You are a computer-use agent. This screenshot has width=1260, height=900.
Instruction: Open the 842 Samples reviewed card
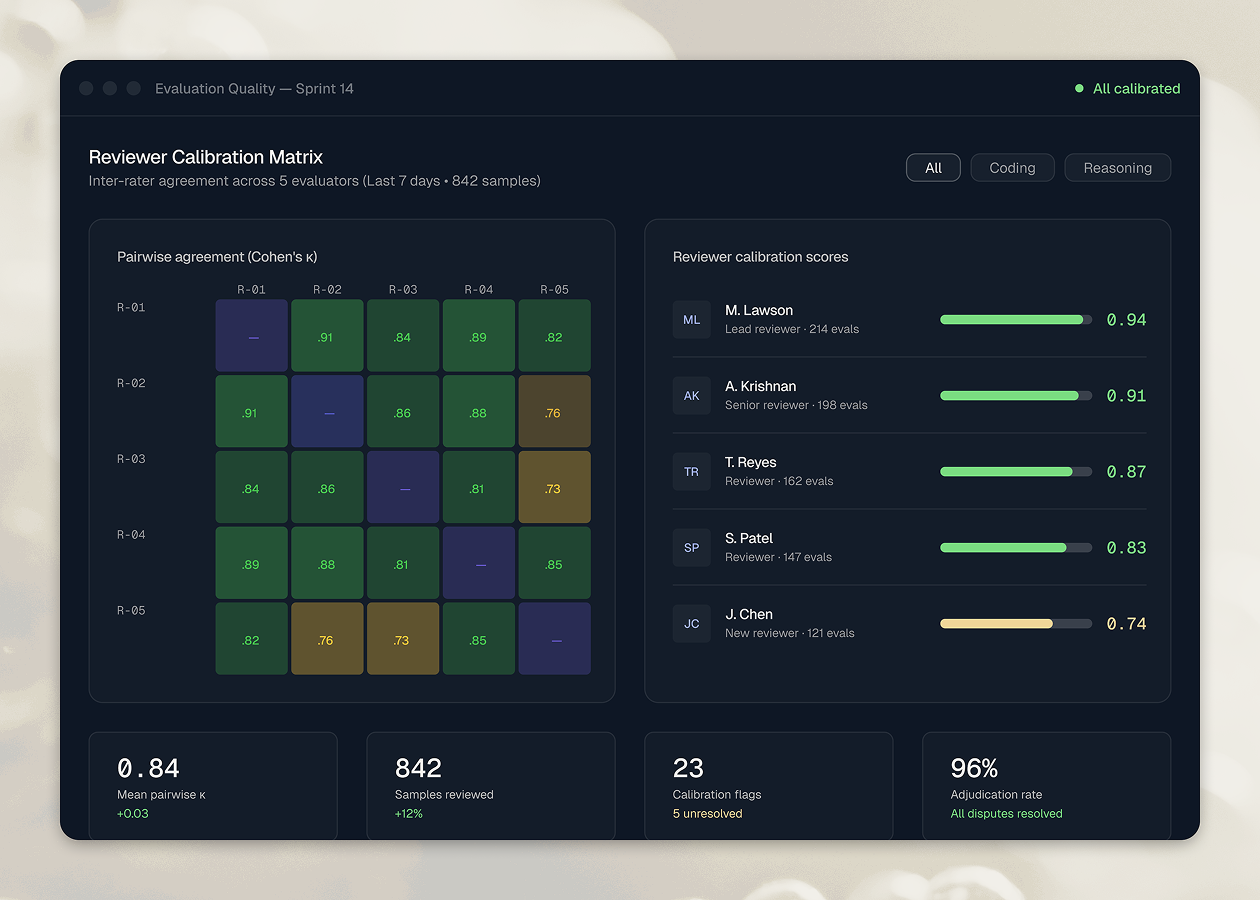tap(491, 786)
